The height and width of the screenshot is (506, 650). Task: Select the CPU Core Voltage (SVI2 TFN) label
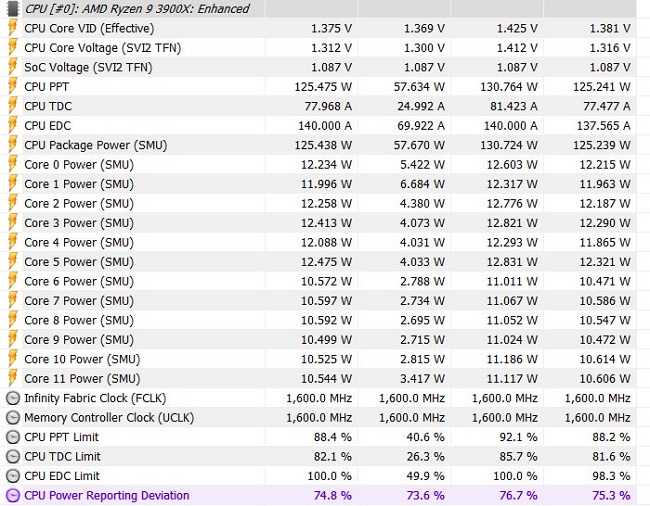[x=103, y=48]
